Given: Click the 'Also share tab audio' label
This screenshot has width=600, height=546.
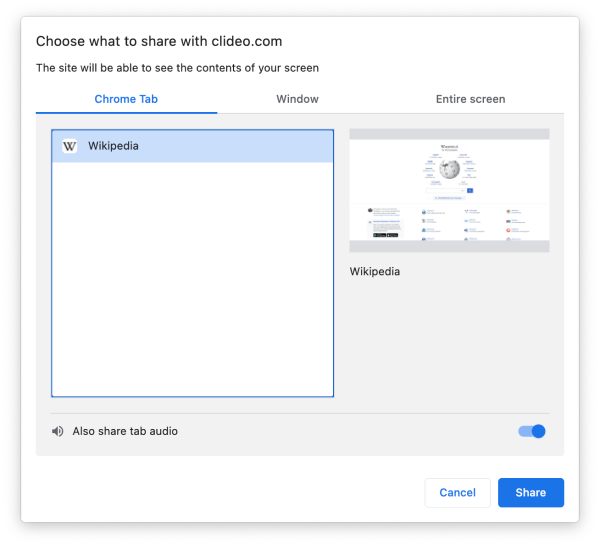Looking at the screenshot, I should [x=125, y=431].
